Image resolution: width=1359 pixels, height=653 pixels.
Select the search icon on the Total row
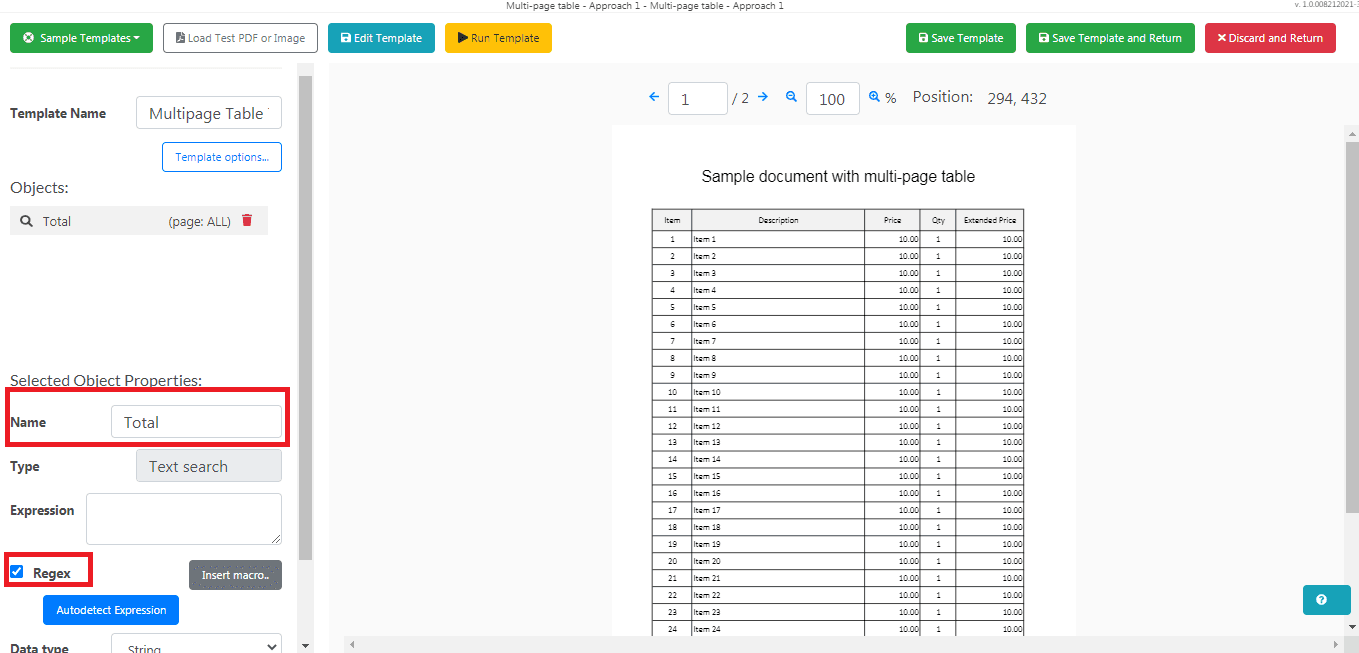(26, 220)
